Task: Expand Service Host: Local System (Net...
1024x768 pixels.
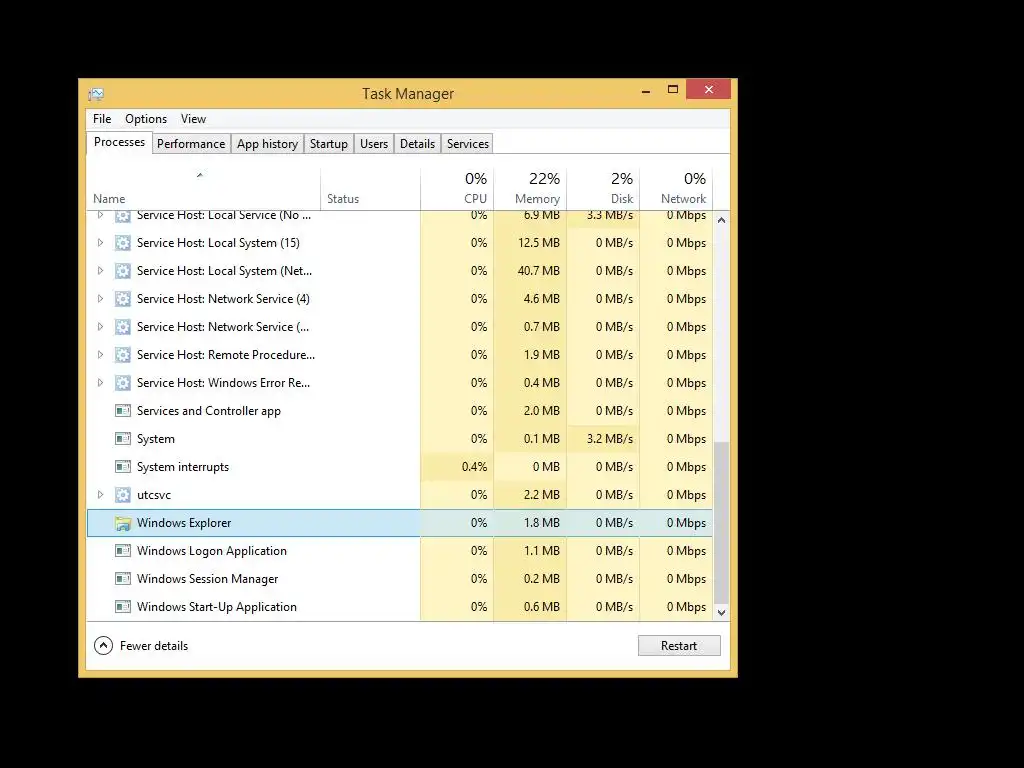Action: click(x=100, y=271)
